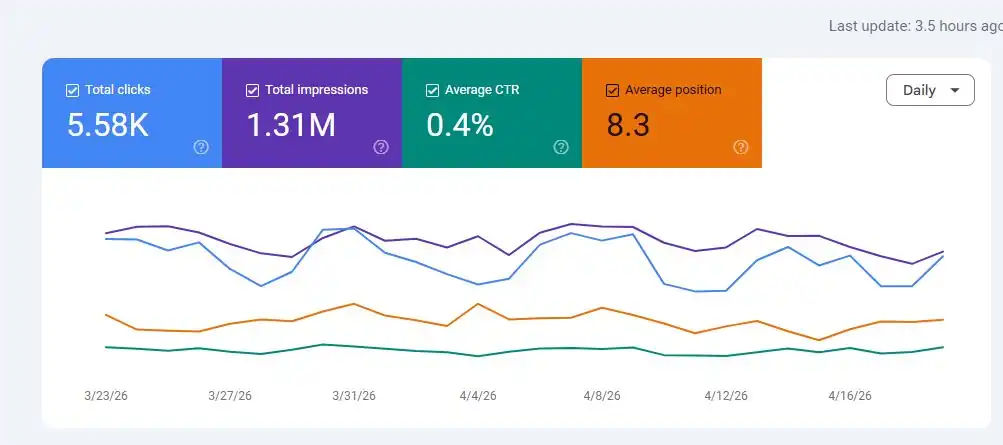Uncheck the Average CTR checkbox
This screenshot has height=445, width=1003.
(x=432, y=91)
